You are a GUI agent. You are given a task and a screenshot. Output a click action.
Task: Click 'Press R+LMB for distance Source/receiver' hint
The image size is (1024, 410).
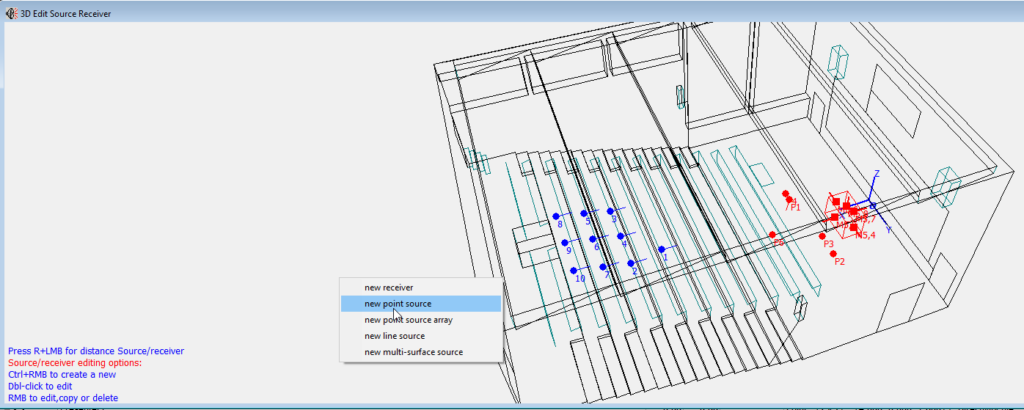[96, 351]
